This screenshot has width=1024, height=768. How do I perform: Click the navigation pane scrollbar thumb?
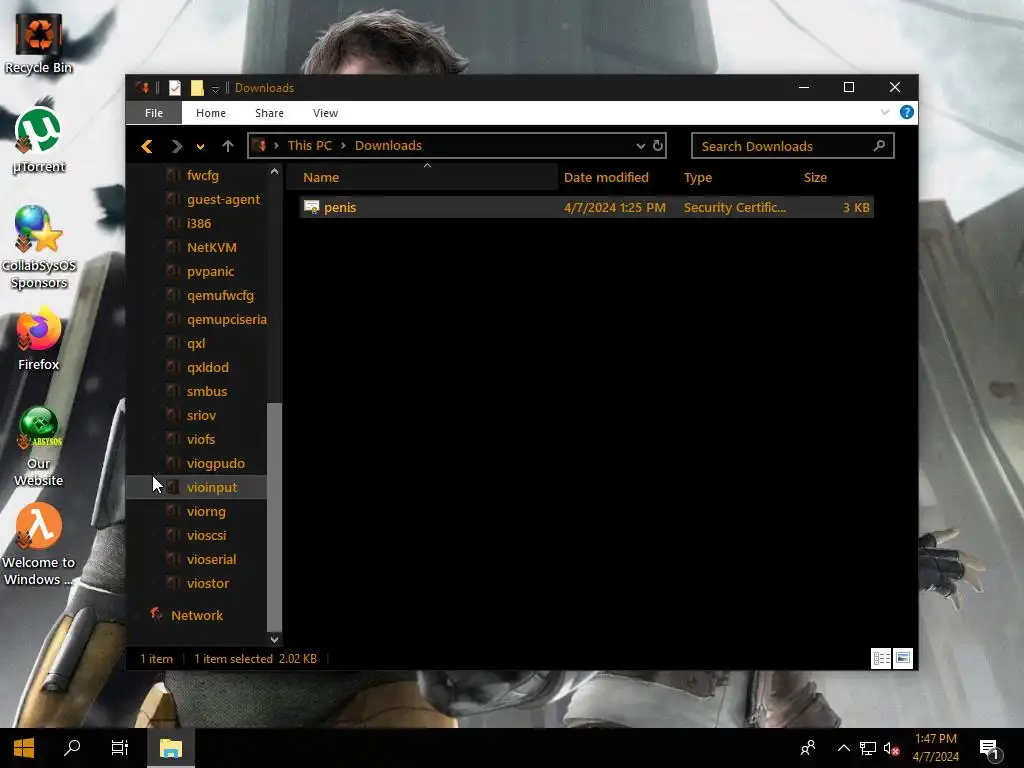pos(274,517)
